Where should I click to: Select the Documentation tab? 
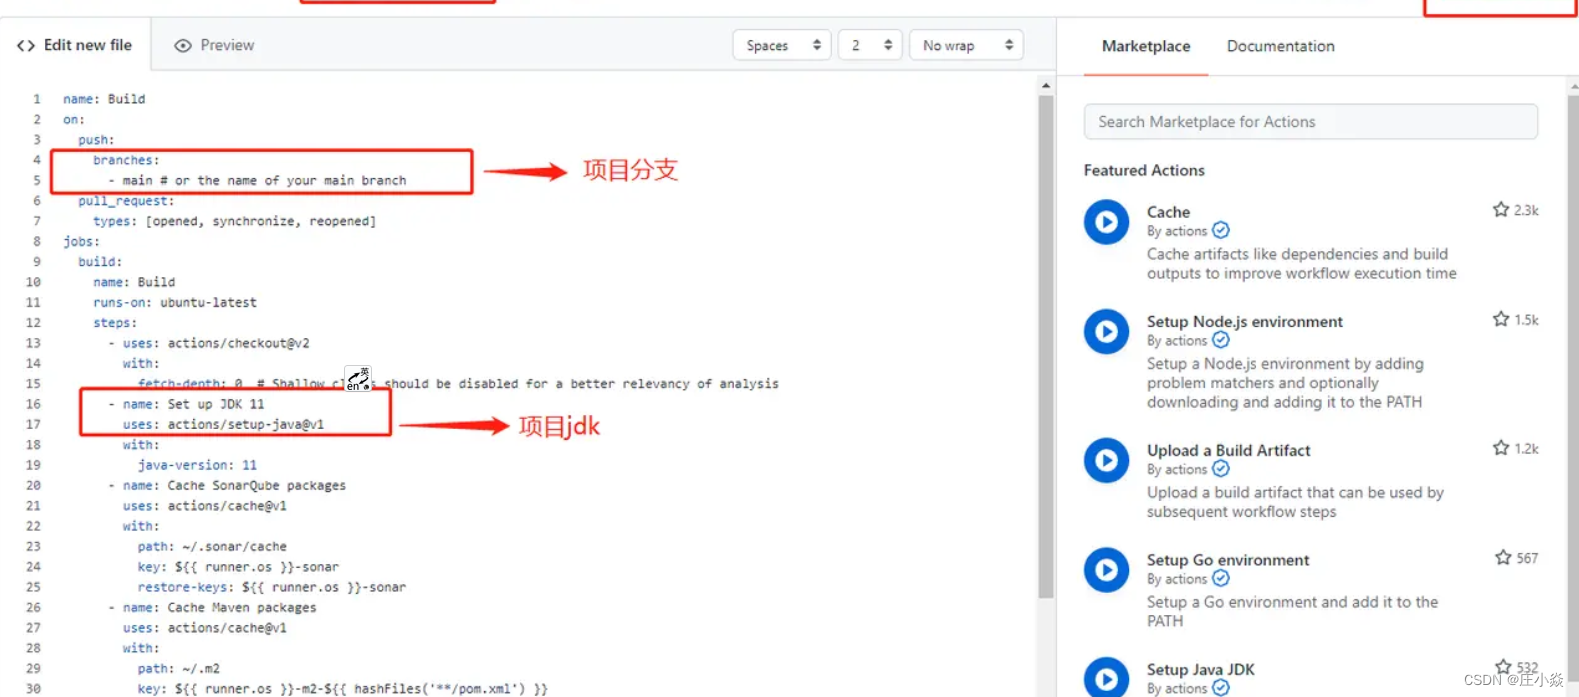point(1280,46)
